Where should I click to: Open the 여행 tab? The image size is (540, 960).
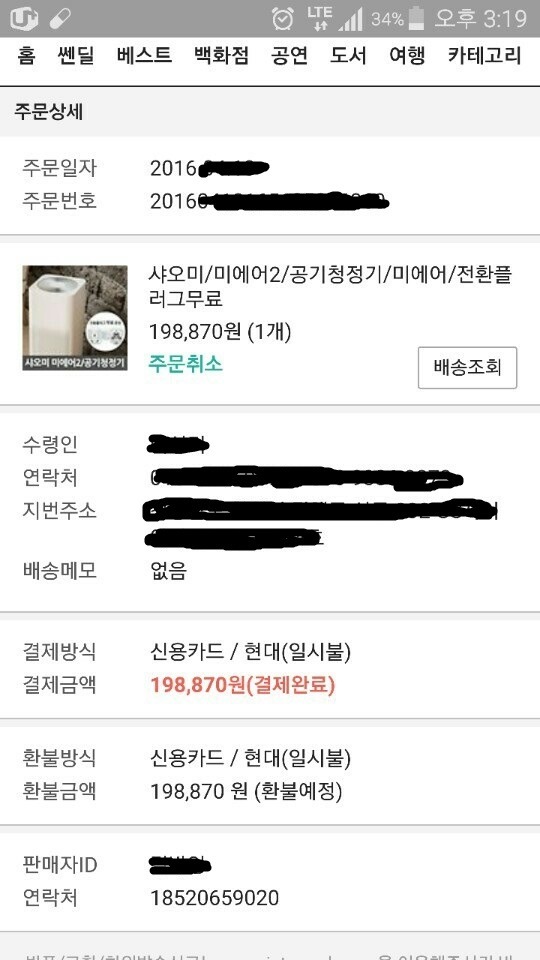click(x=407, y=56)
